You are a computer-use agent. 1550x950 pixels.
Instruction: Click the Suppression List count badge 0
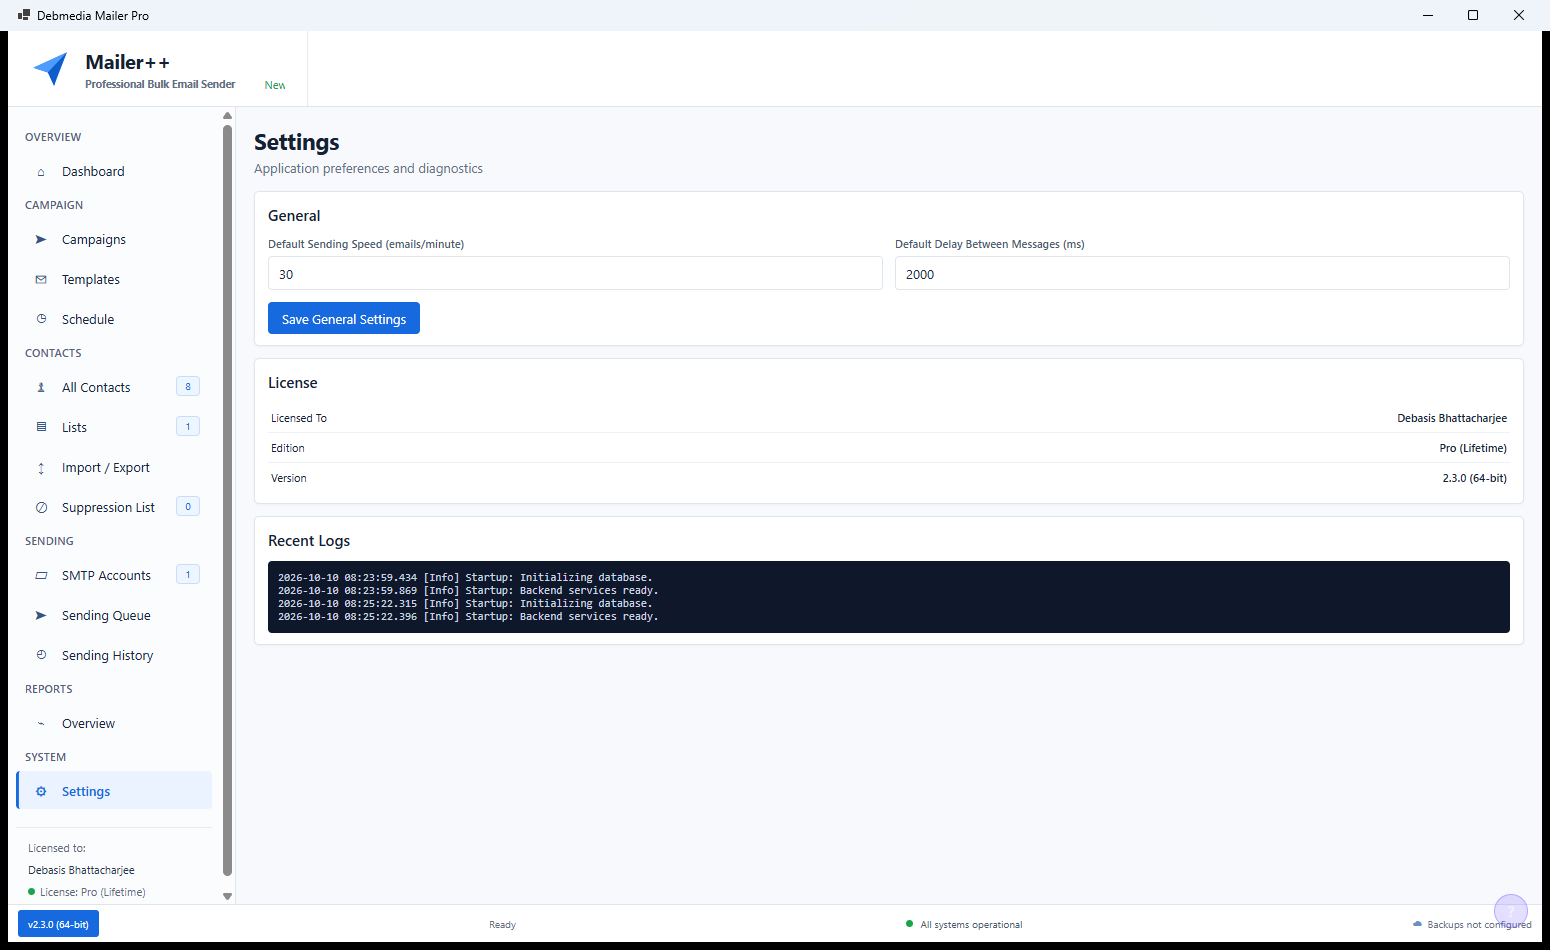pos(188,507)
